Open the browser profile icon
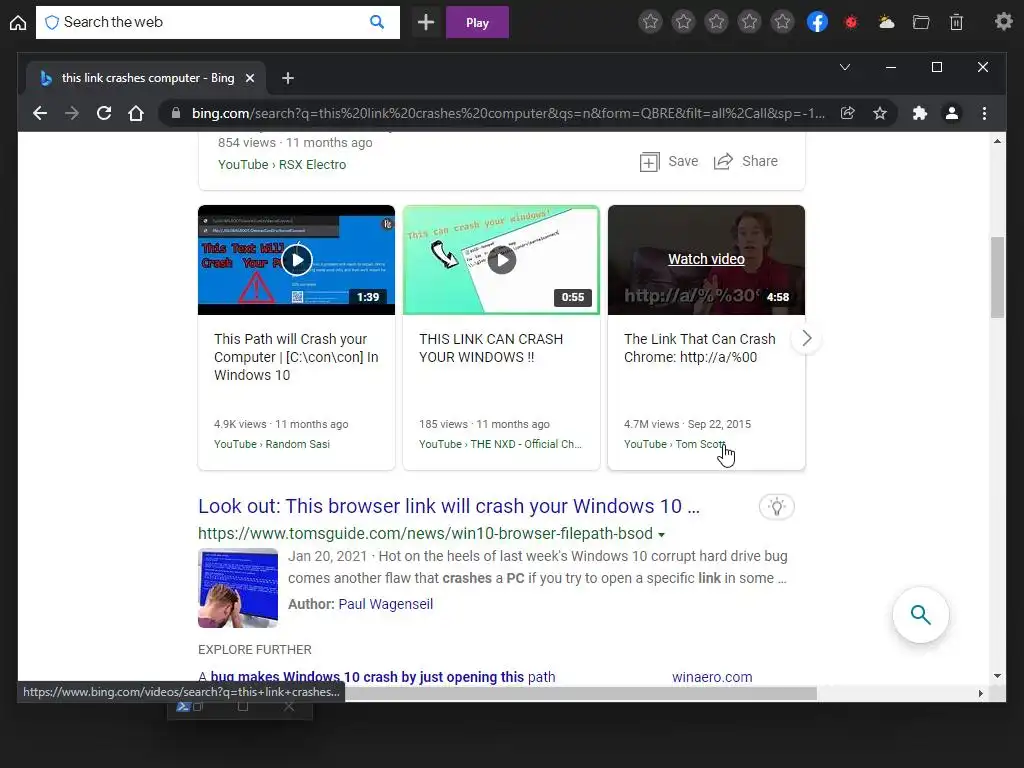The height and width of the screenshot is (768, 1024). [952, 113]
